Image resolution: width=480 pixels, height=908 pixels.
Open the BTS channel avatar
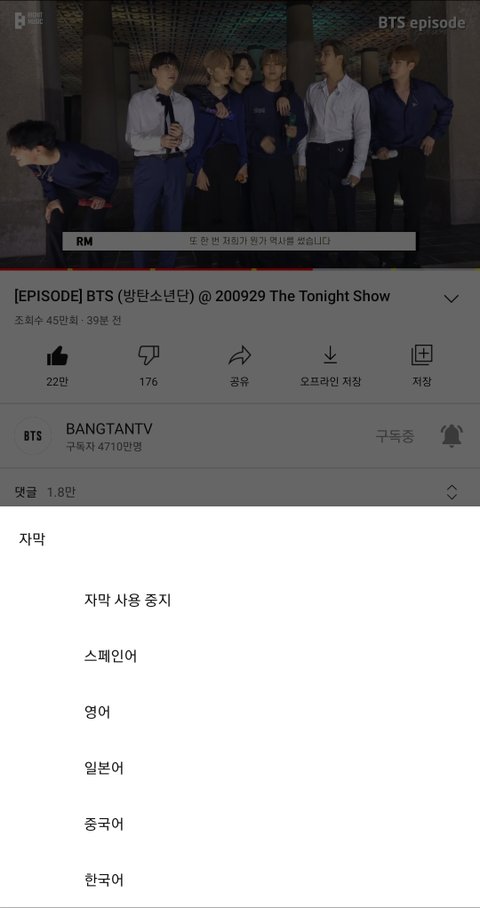[32, 435]
